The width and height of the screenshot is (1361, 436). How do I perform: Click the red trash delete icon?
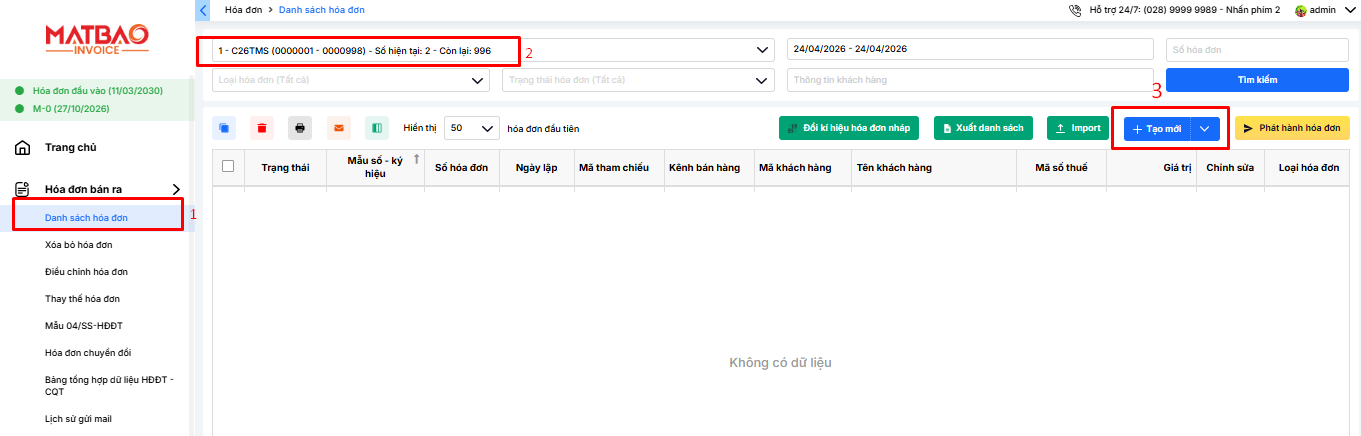262,128
